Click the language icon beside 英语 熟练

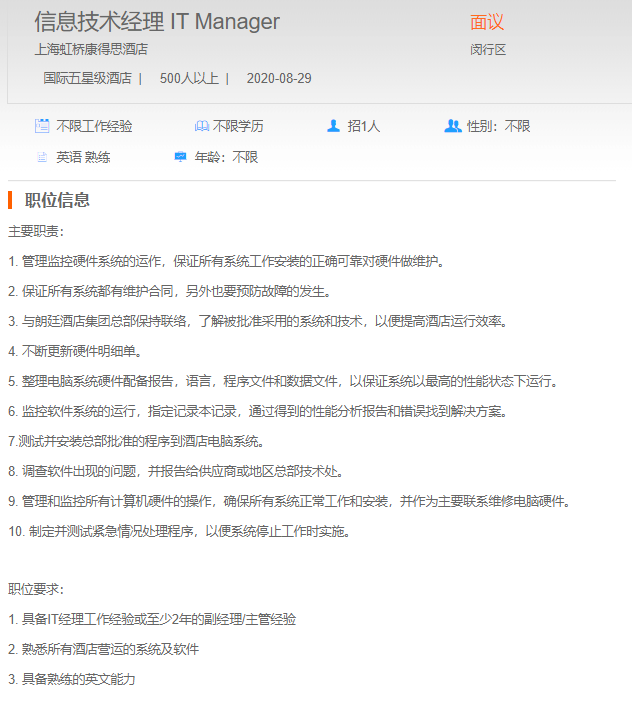(x=42, y=157)
